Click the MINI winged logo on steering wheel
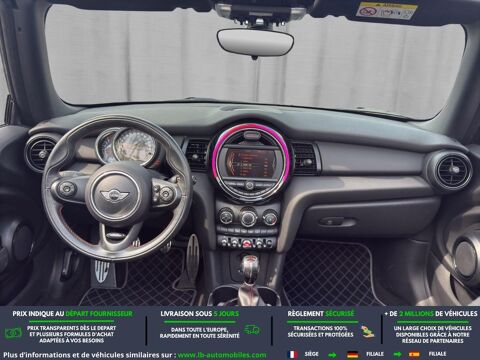 point(114,195)
